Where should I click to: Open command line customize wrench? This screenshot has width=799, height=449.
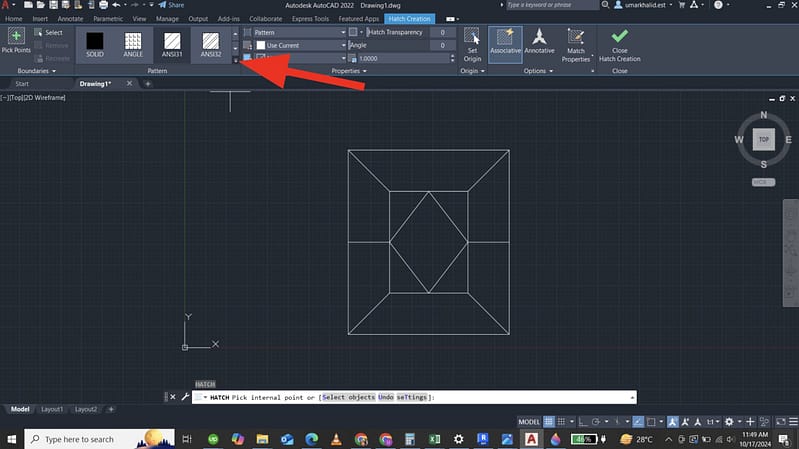pos(185,397)
